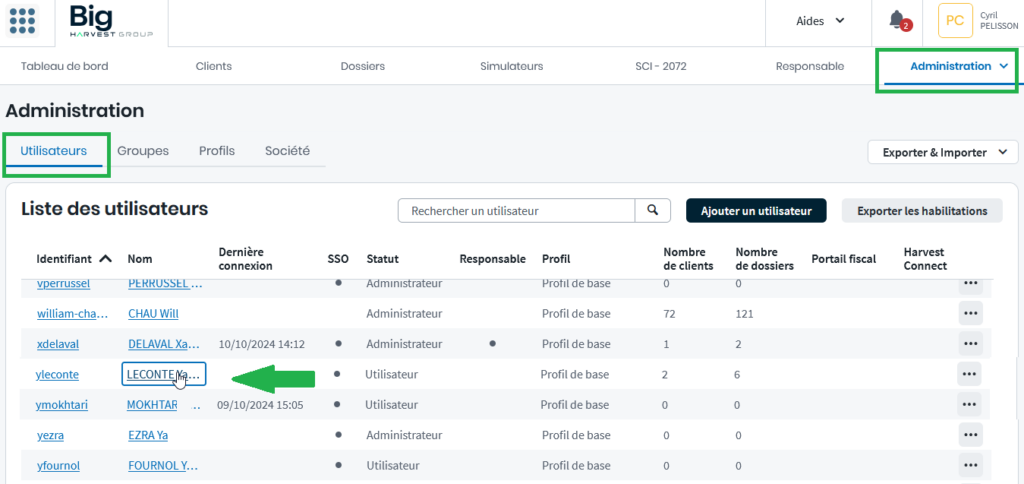The height and width of the screenshot is (484, 1024).
Task: Open three-dot menu for yezra row
Action: 968,435
